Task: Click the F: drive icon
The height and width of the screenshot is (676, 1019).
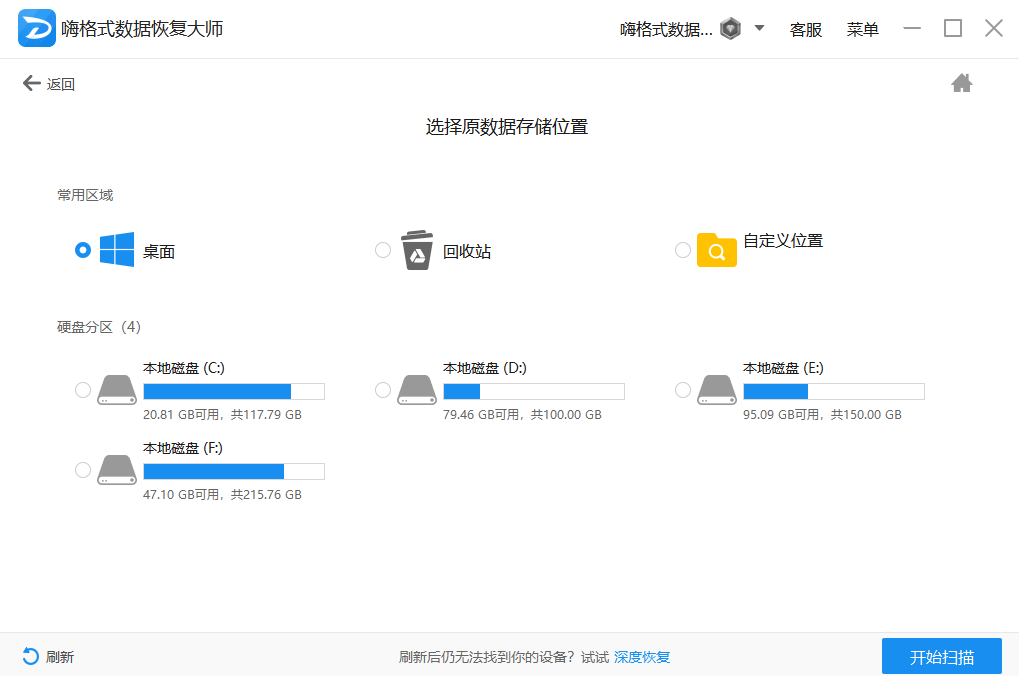Action: click(x=117, y=470)
